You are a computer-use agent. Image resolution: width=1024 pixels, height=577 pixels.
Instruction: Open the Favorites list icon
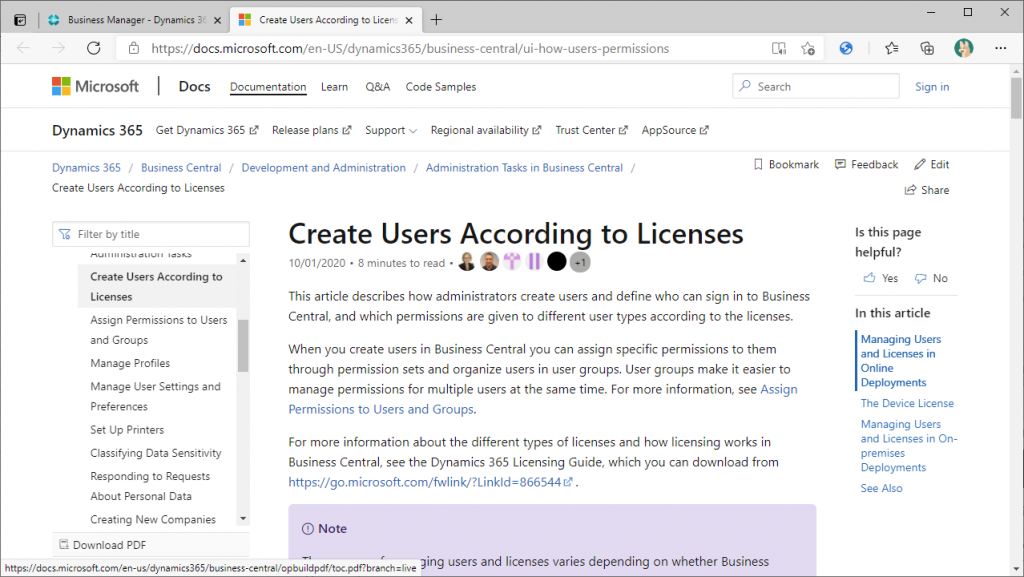point(891,48)
